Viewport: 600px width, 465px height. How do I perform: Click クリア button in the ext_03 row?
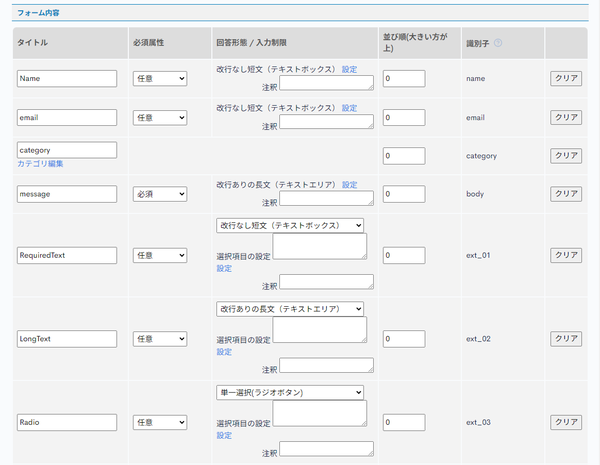pyautogui.click(x=566, y=422)
